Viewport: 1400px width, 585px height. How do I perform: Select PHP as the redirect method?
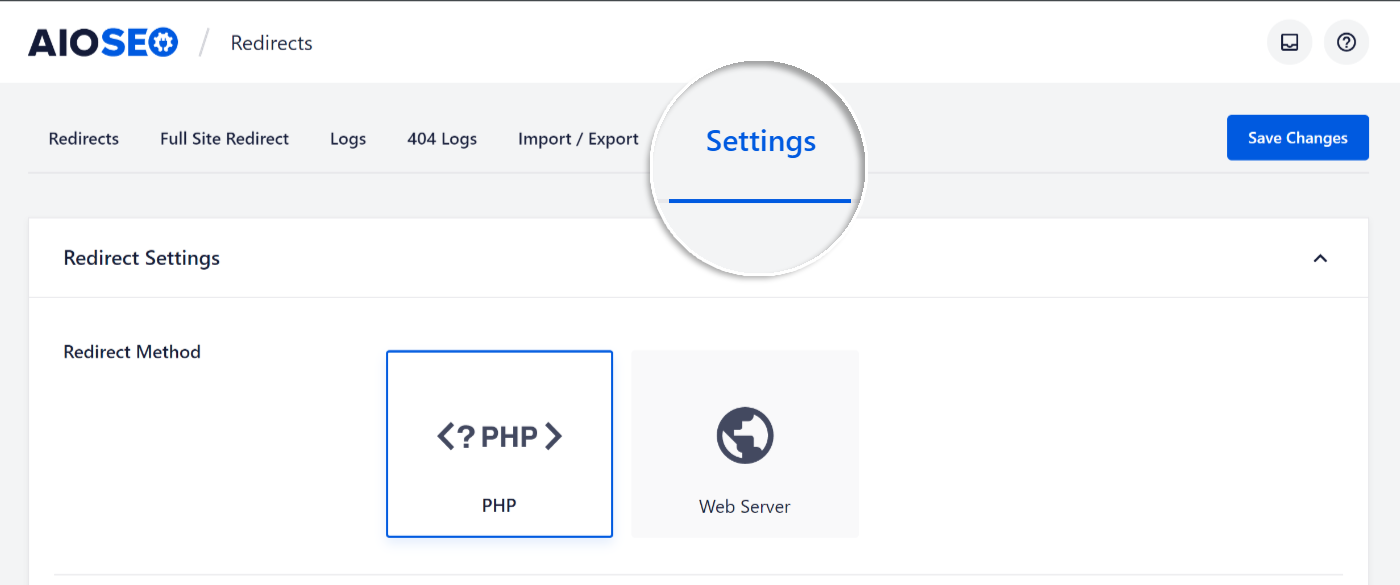pos(499,444)
